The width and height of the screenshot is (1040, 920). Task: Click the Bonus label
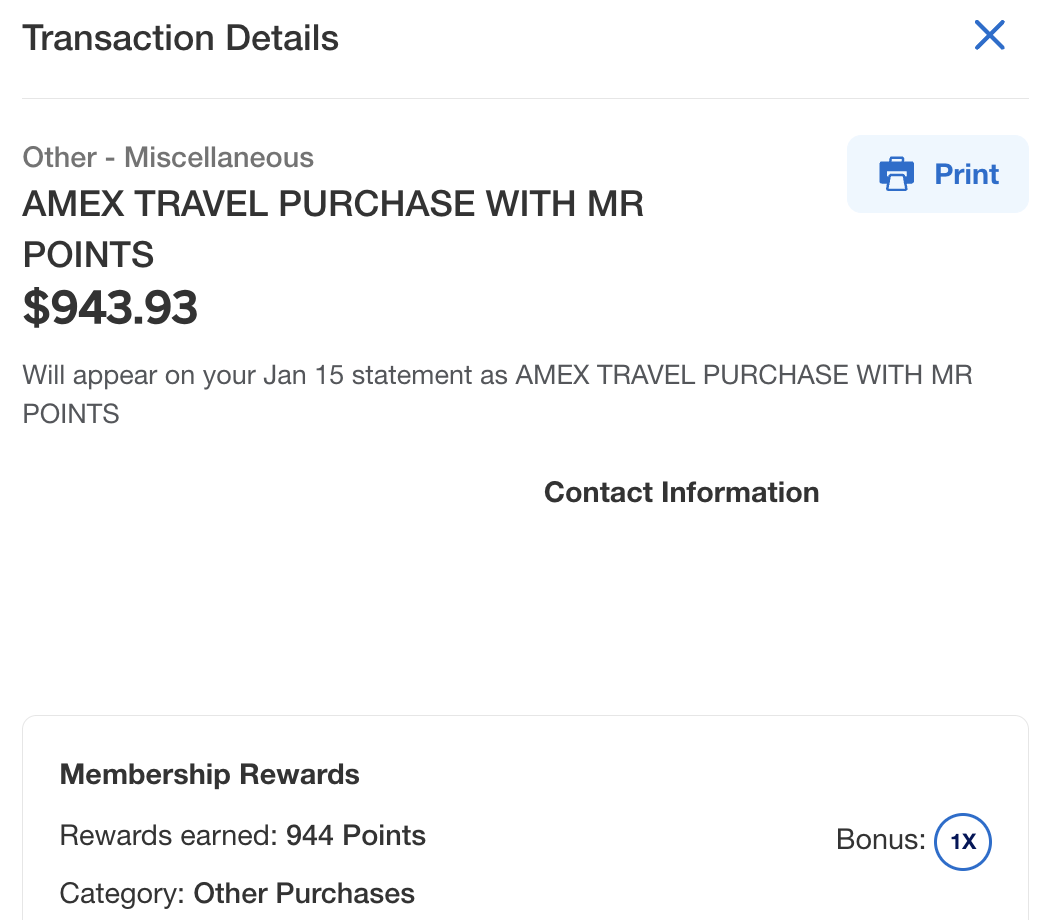(x=880, y=840)
